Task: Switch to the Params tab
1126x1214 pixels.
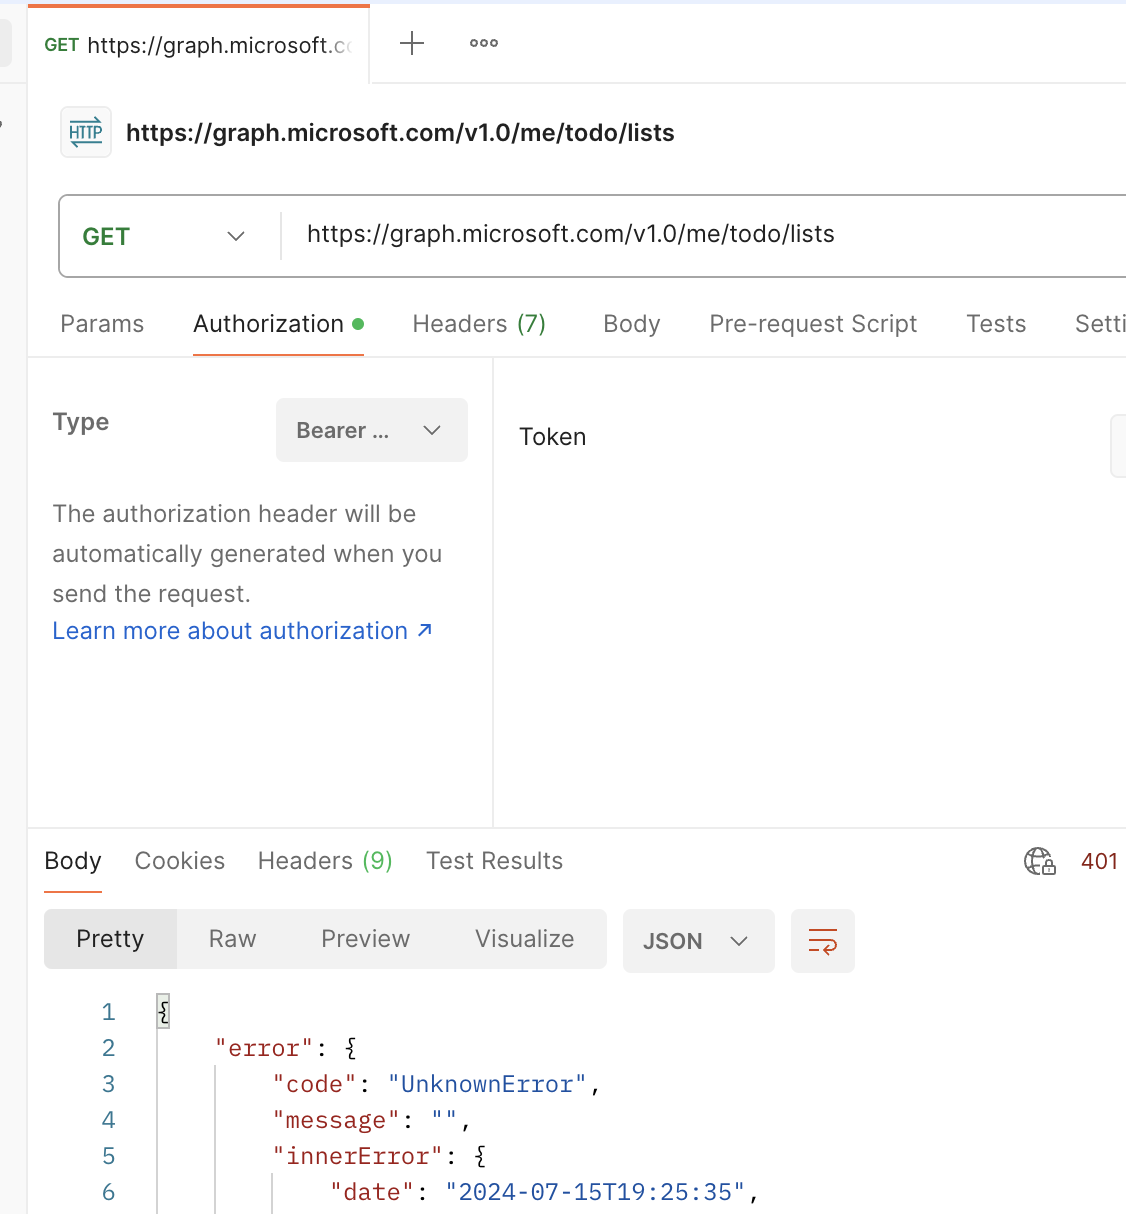Action: click(x=102, y=324)
